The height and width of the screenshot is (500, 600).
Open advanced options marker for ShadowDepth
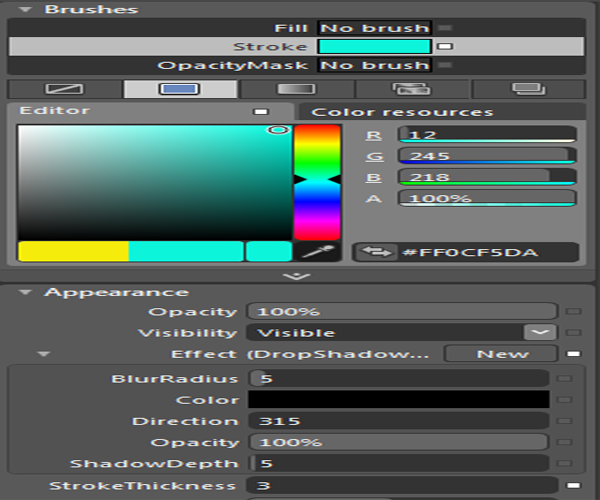(564, 464)
